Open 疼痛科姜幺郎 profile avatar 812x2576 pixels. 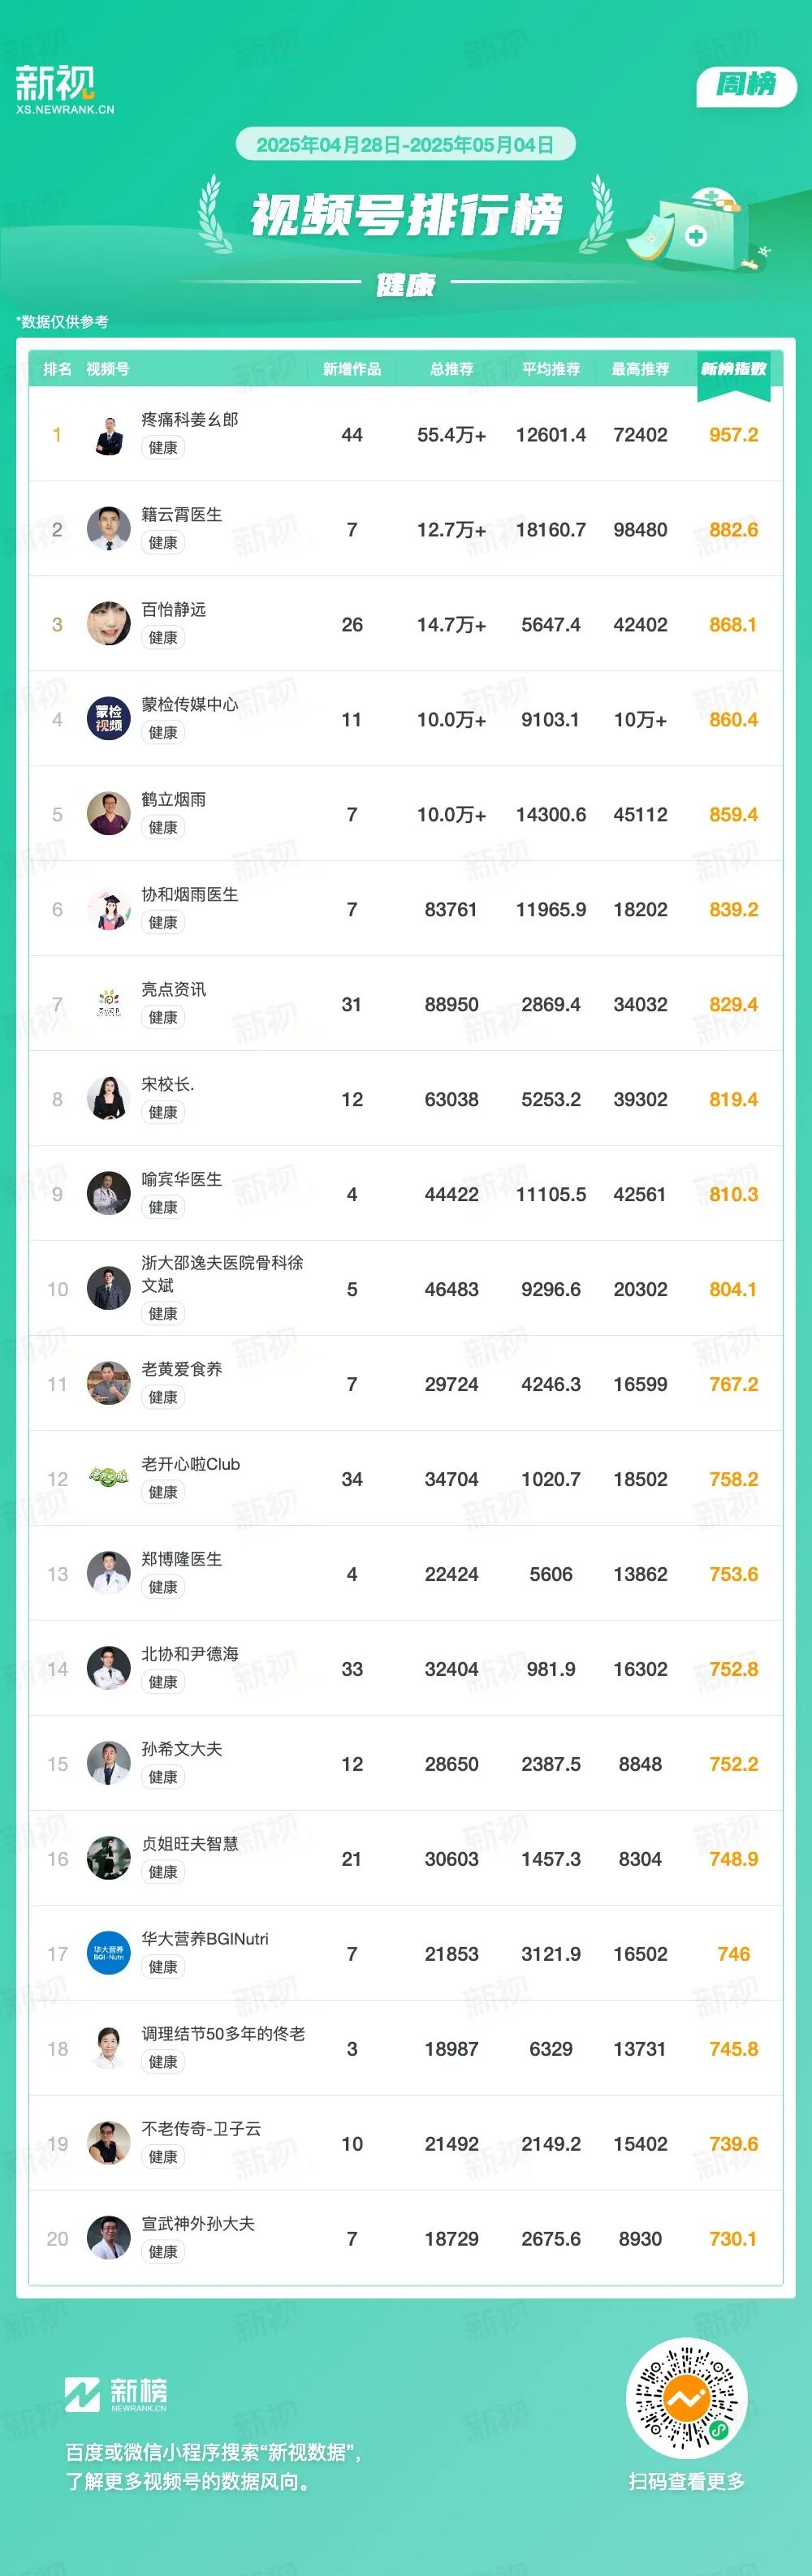coord(108,435)
